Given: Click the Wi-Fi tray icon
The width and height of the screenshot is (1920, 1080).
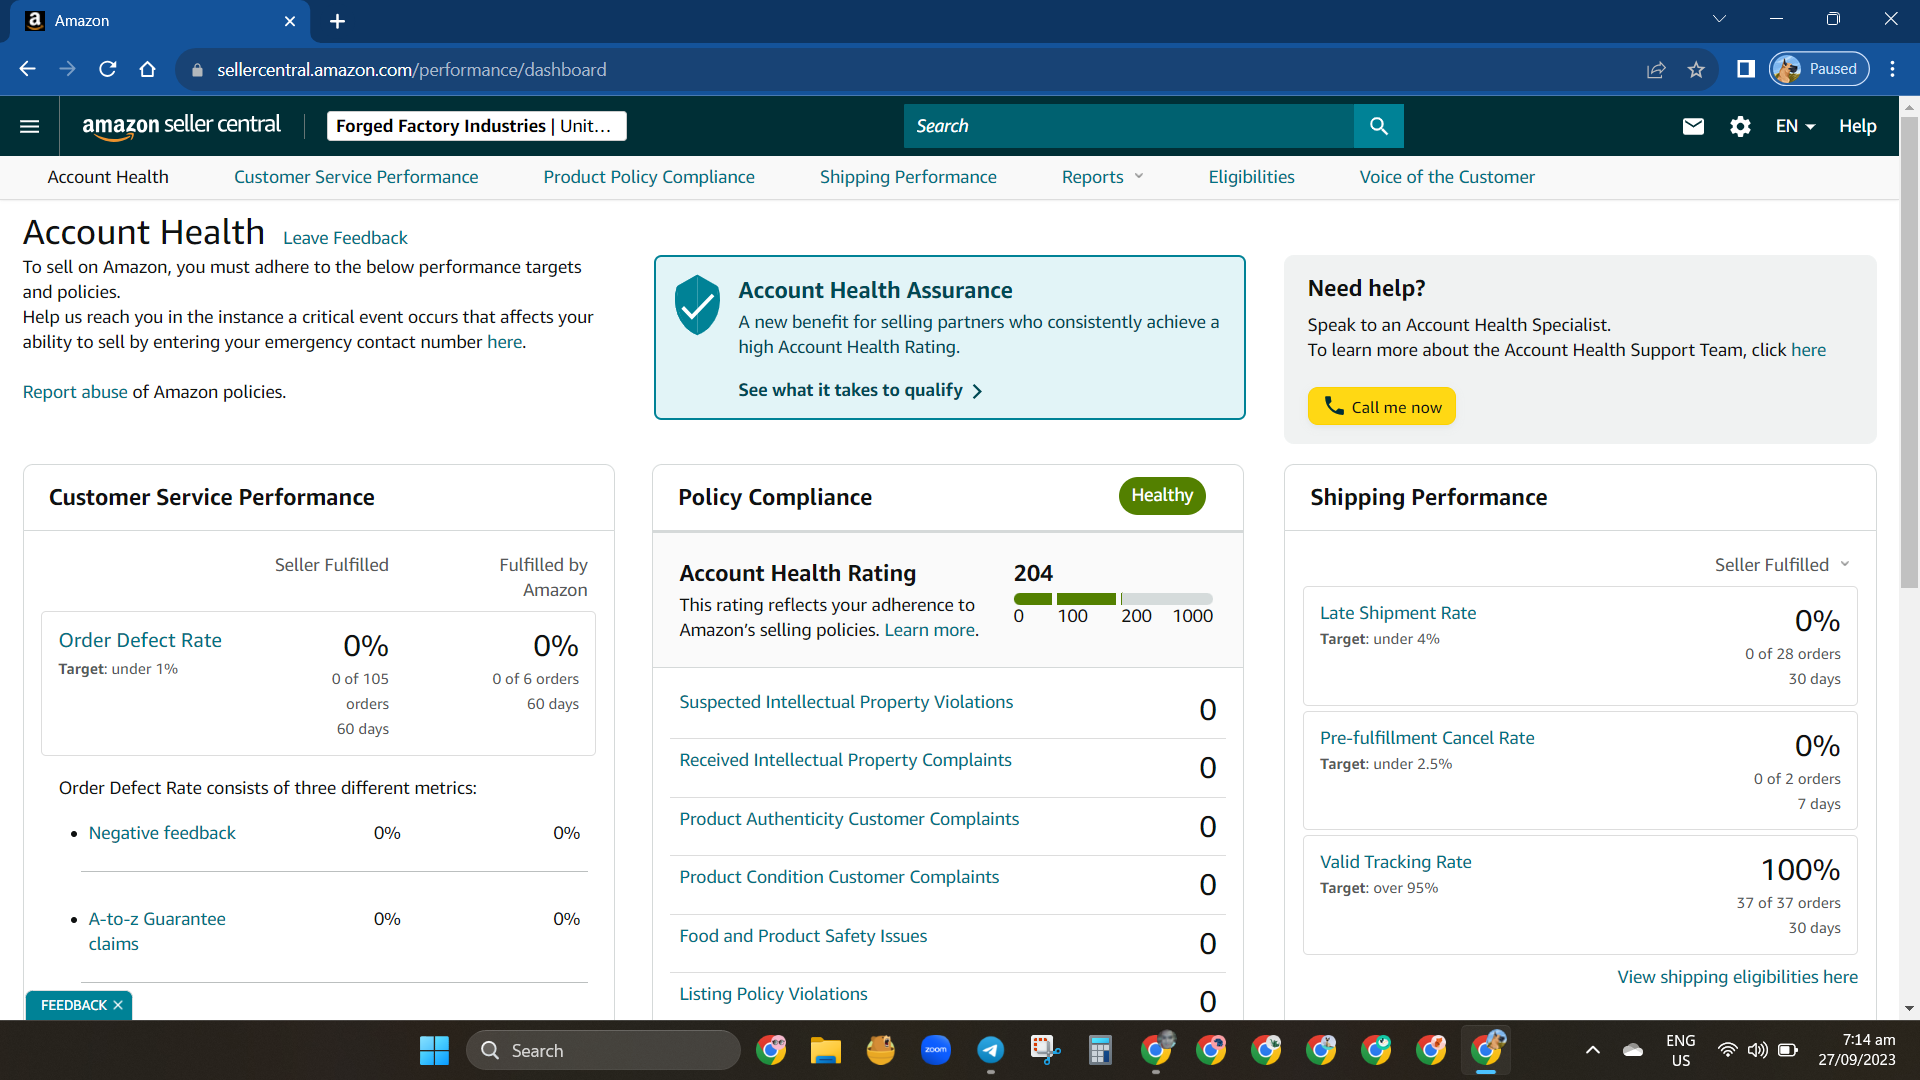Looking at the screenshot, I should click(1727, 1050).
